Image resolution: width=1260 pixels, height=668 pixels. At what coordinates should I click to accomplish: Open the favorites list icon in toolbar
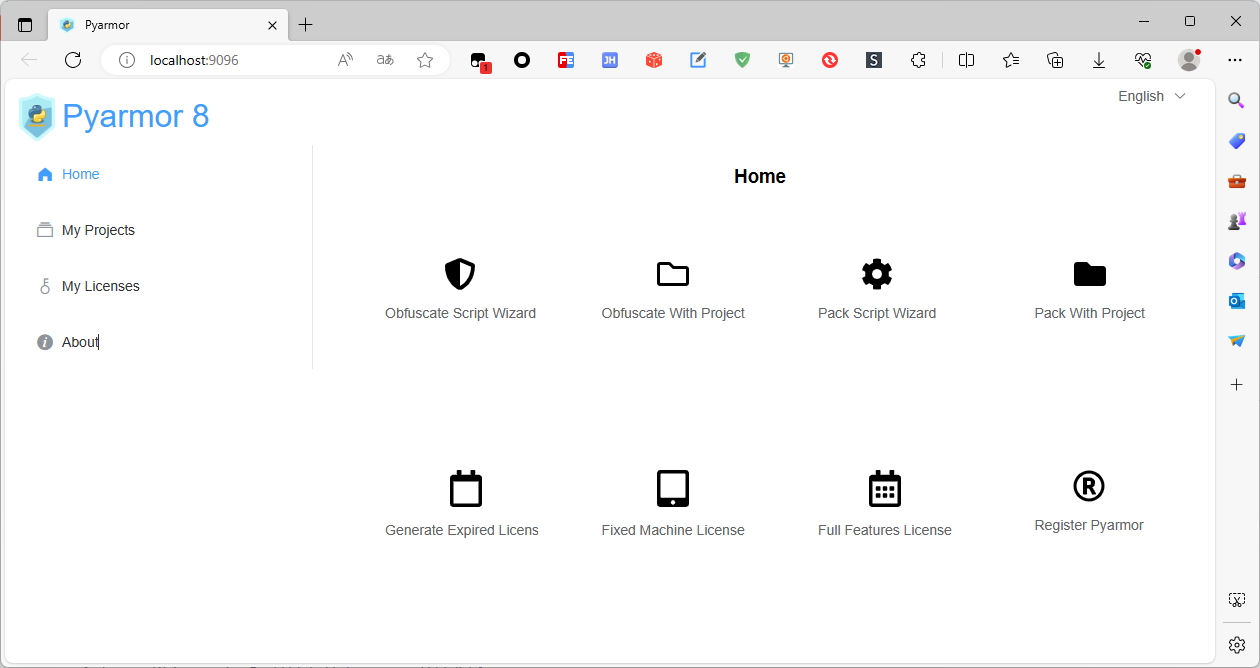click(1011, 60)
